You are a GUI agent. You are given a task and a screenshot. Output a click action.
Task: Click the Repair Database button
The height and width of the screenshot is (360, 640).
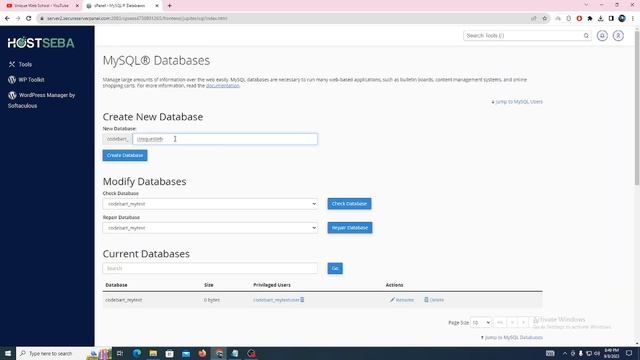tap(350, 228)
